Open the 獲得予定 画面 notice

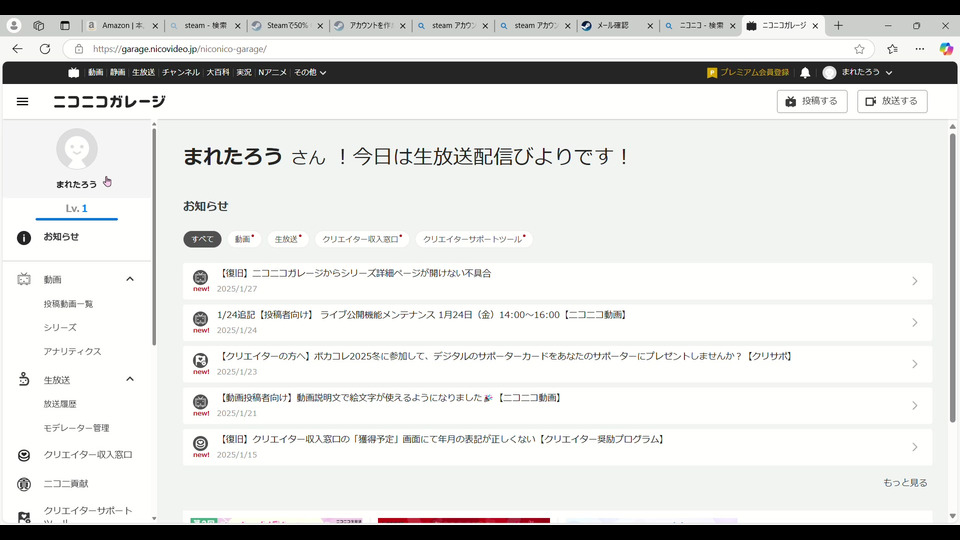coord(557,448)
